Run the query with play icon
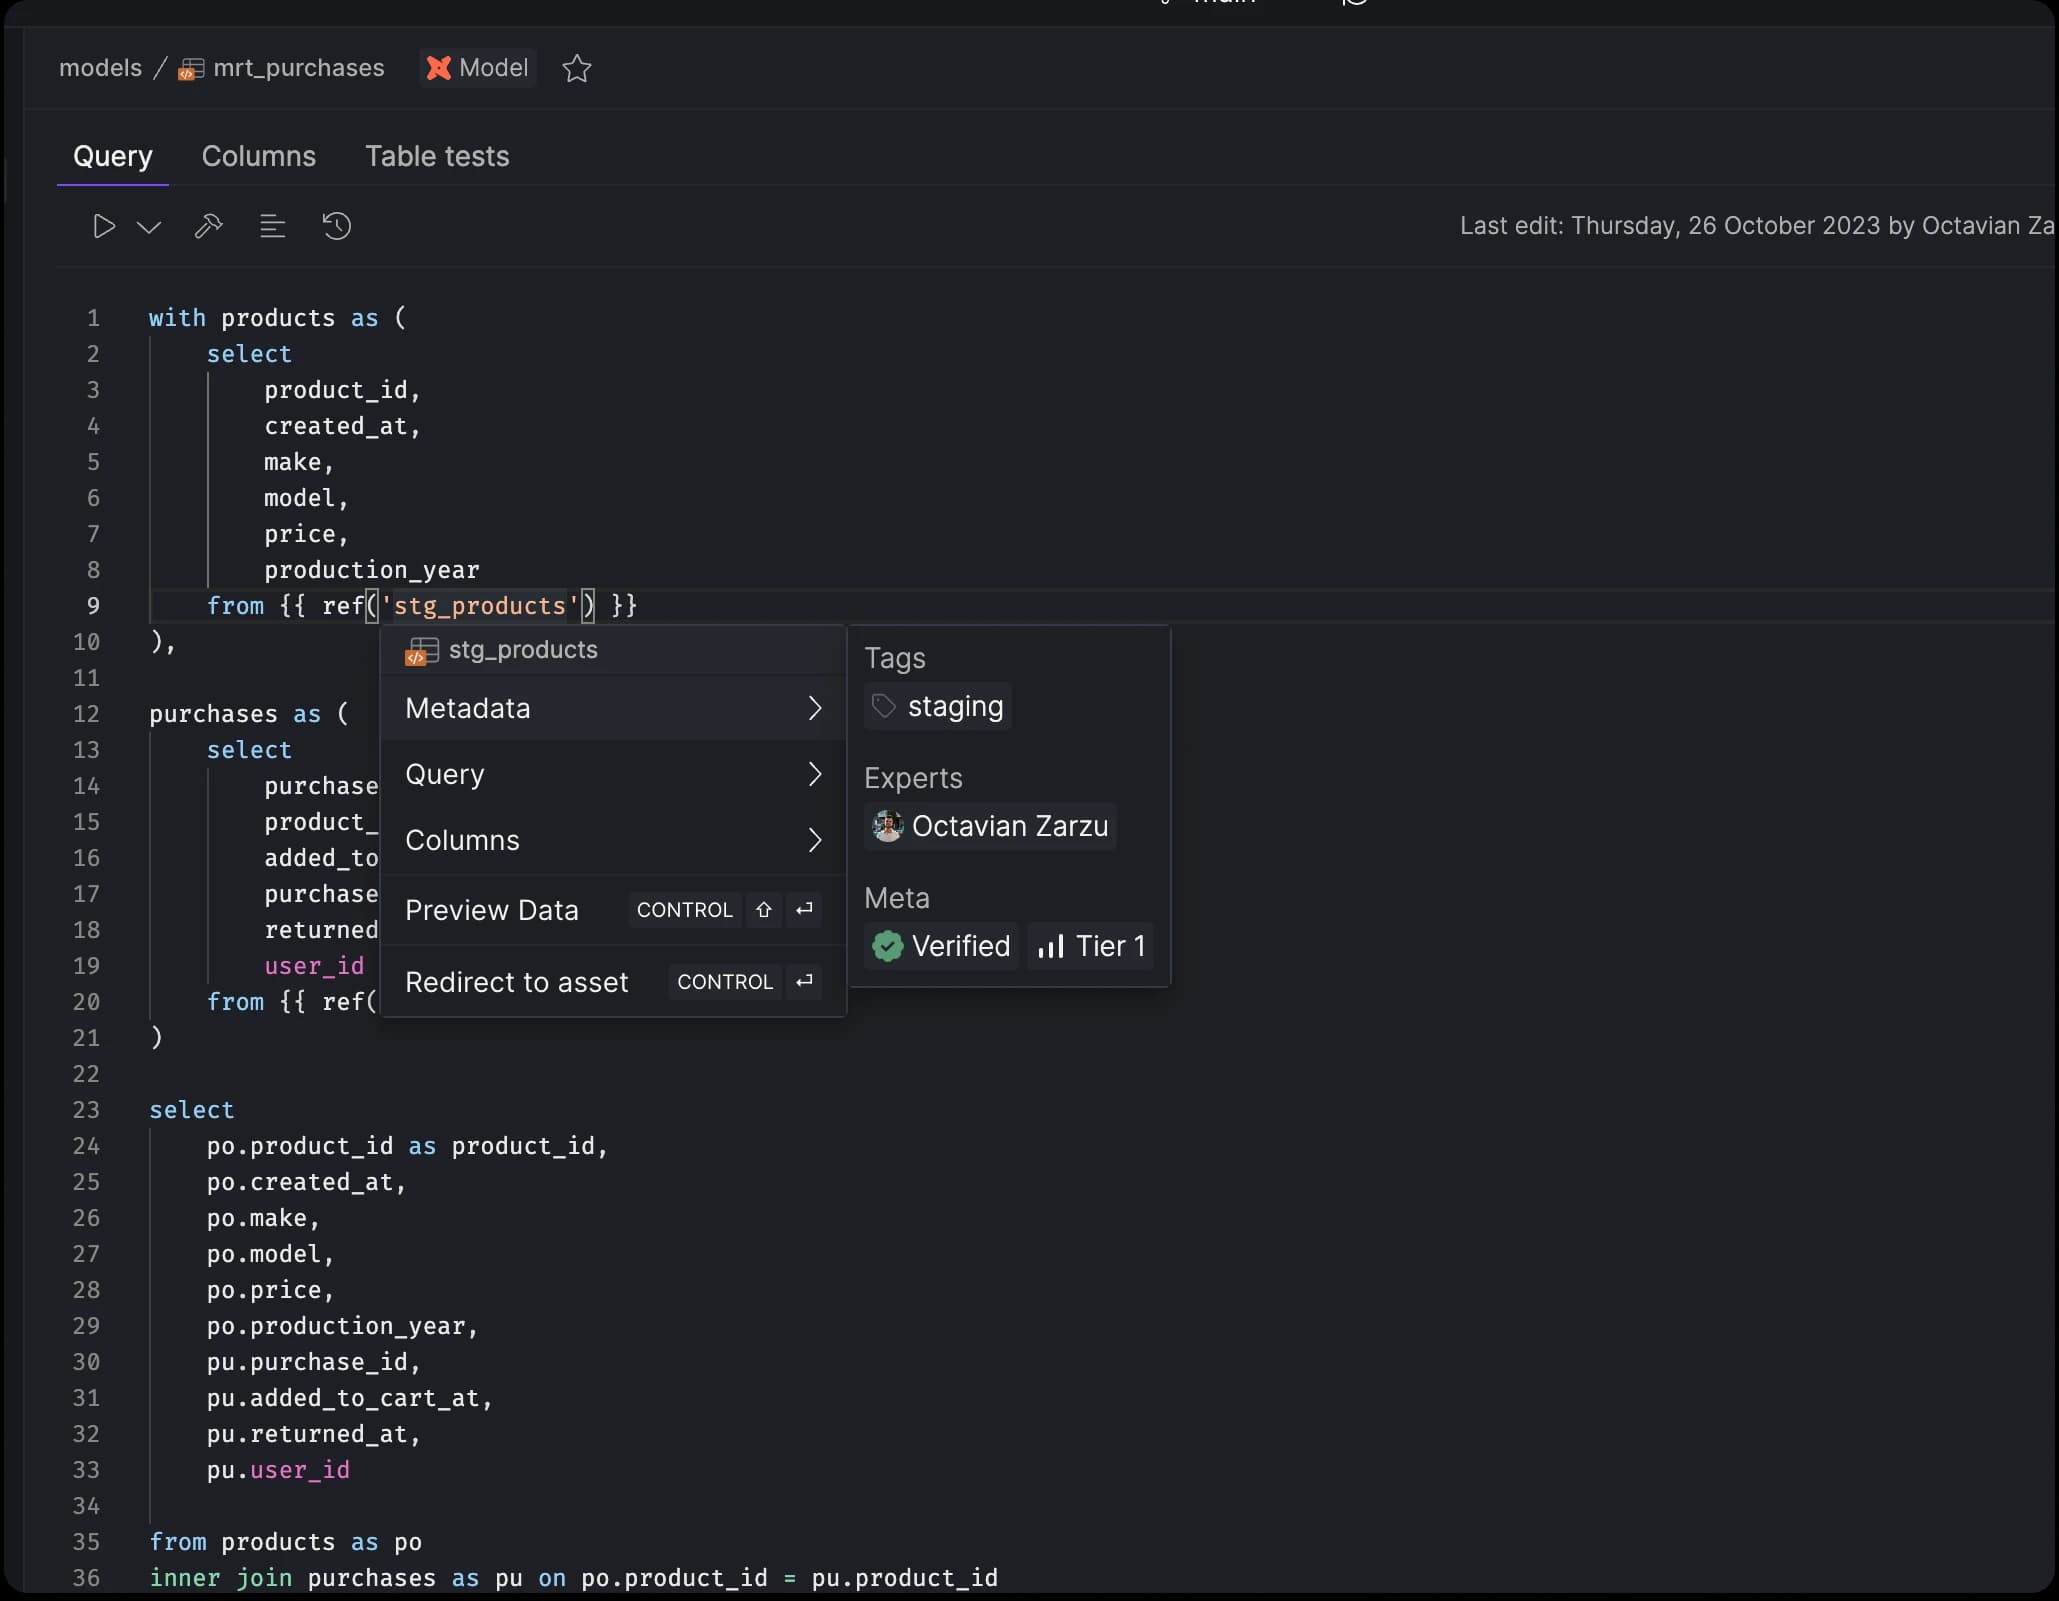Screen dimensions: 2059x1601 click(104, 227)
